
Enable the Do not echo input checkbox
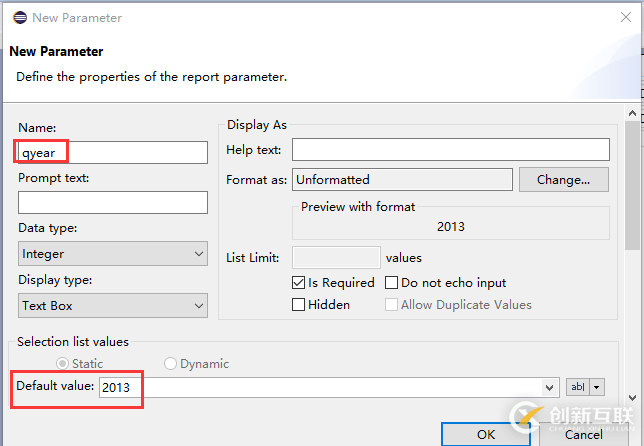pos(391,283)
